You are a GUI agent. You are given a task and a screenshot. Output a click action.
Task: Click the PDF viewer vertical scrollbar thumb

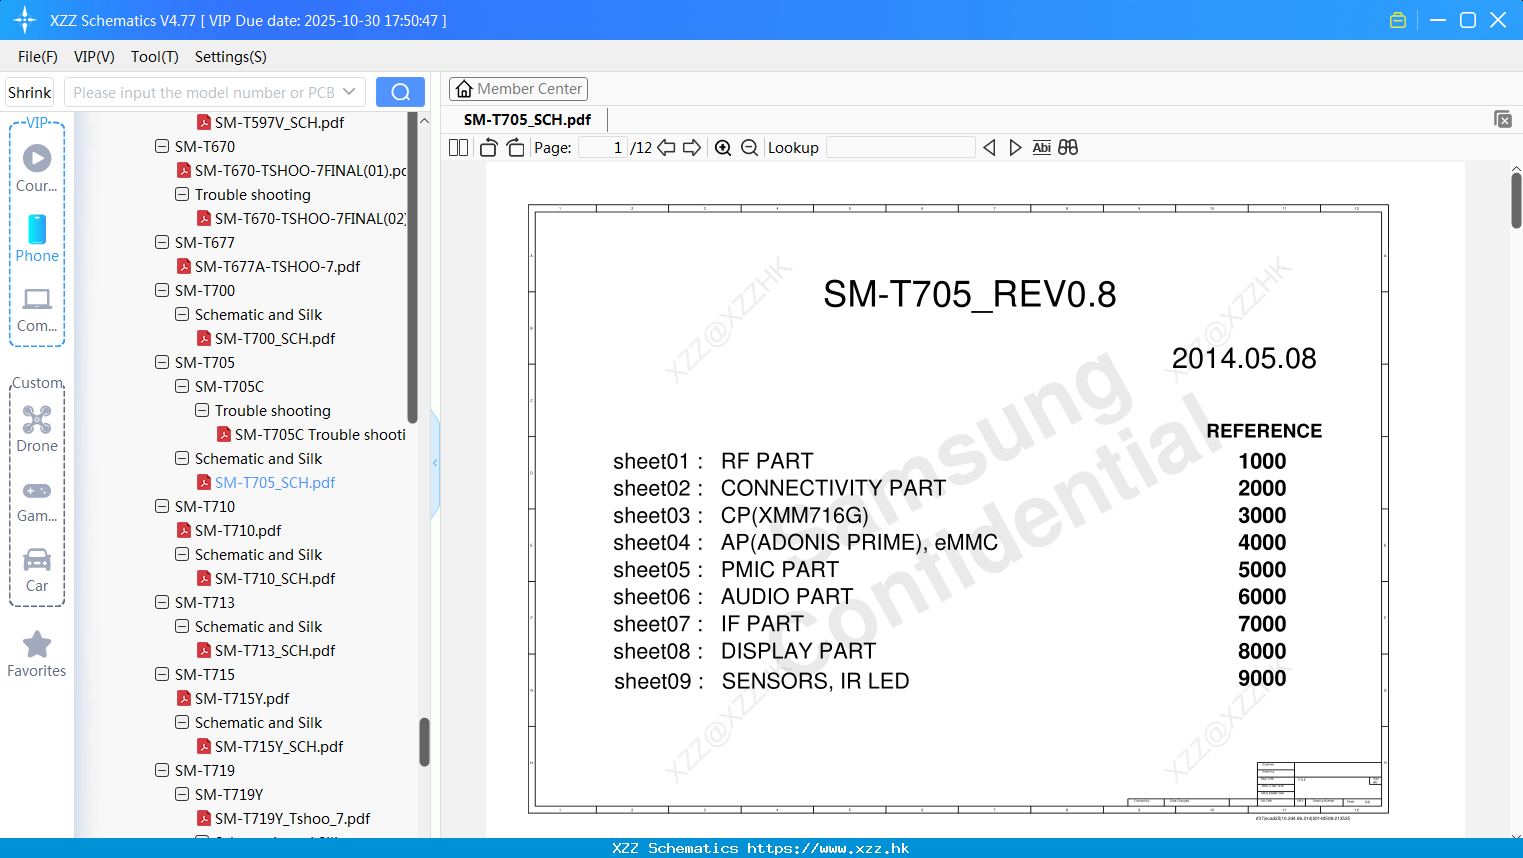pyautogui.click(x=1516, y=200)
